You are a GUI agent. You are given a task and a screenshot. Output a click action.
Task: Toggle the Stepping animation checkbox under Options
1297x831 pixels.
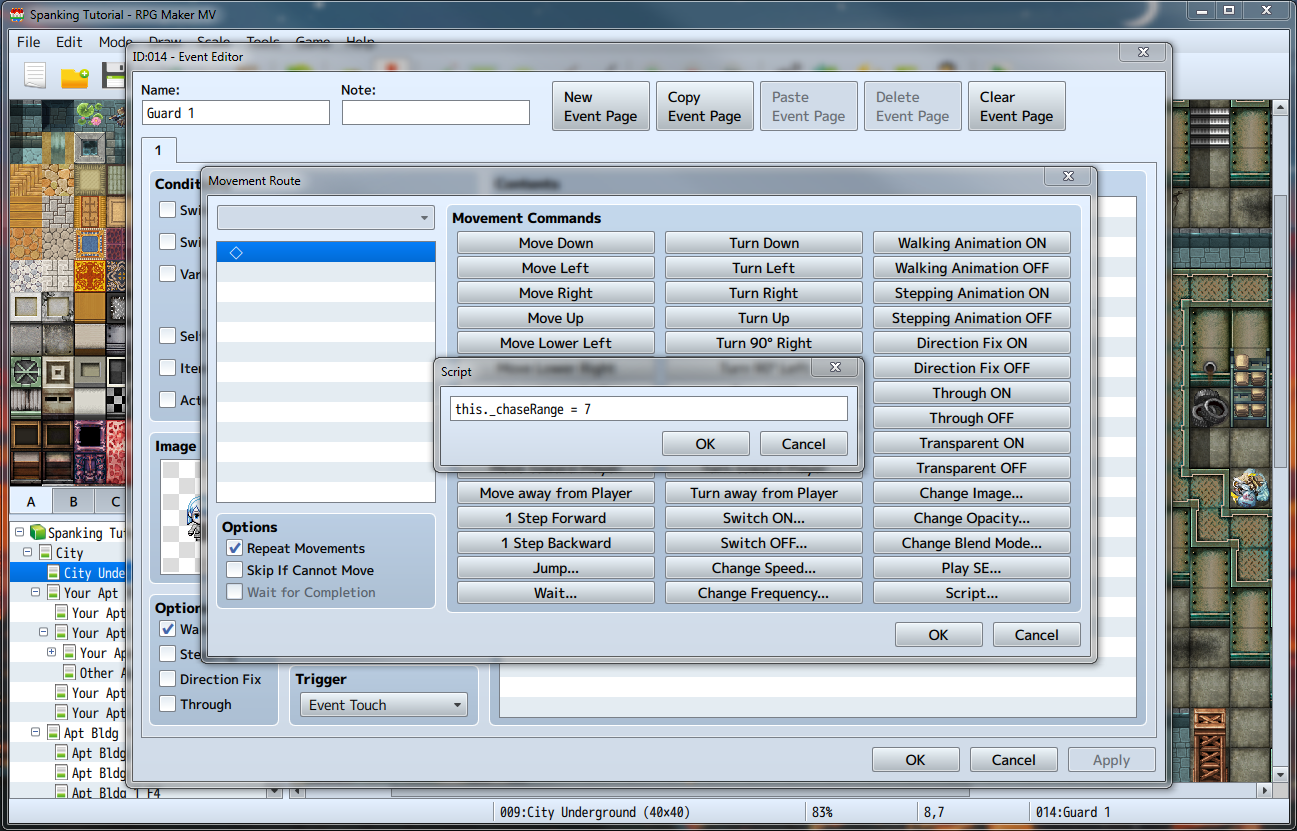point(168,654)
